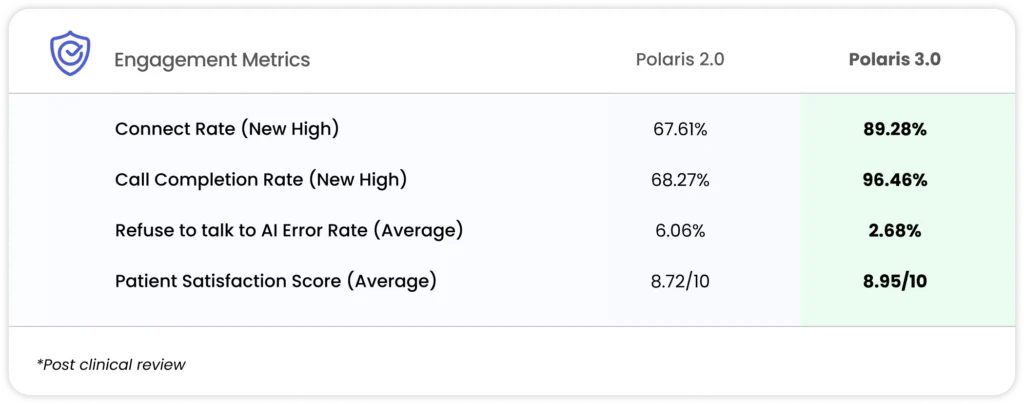Select Refuse to talk to AI Error Rate label

[x=289, y=231]
